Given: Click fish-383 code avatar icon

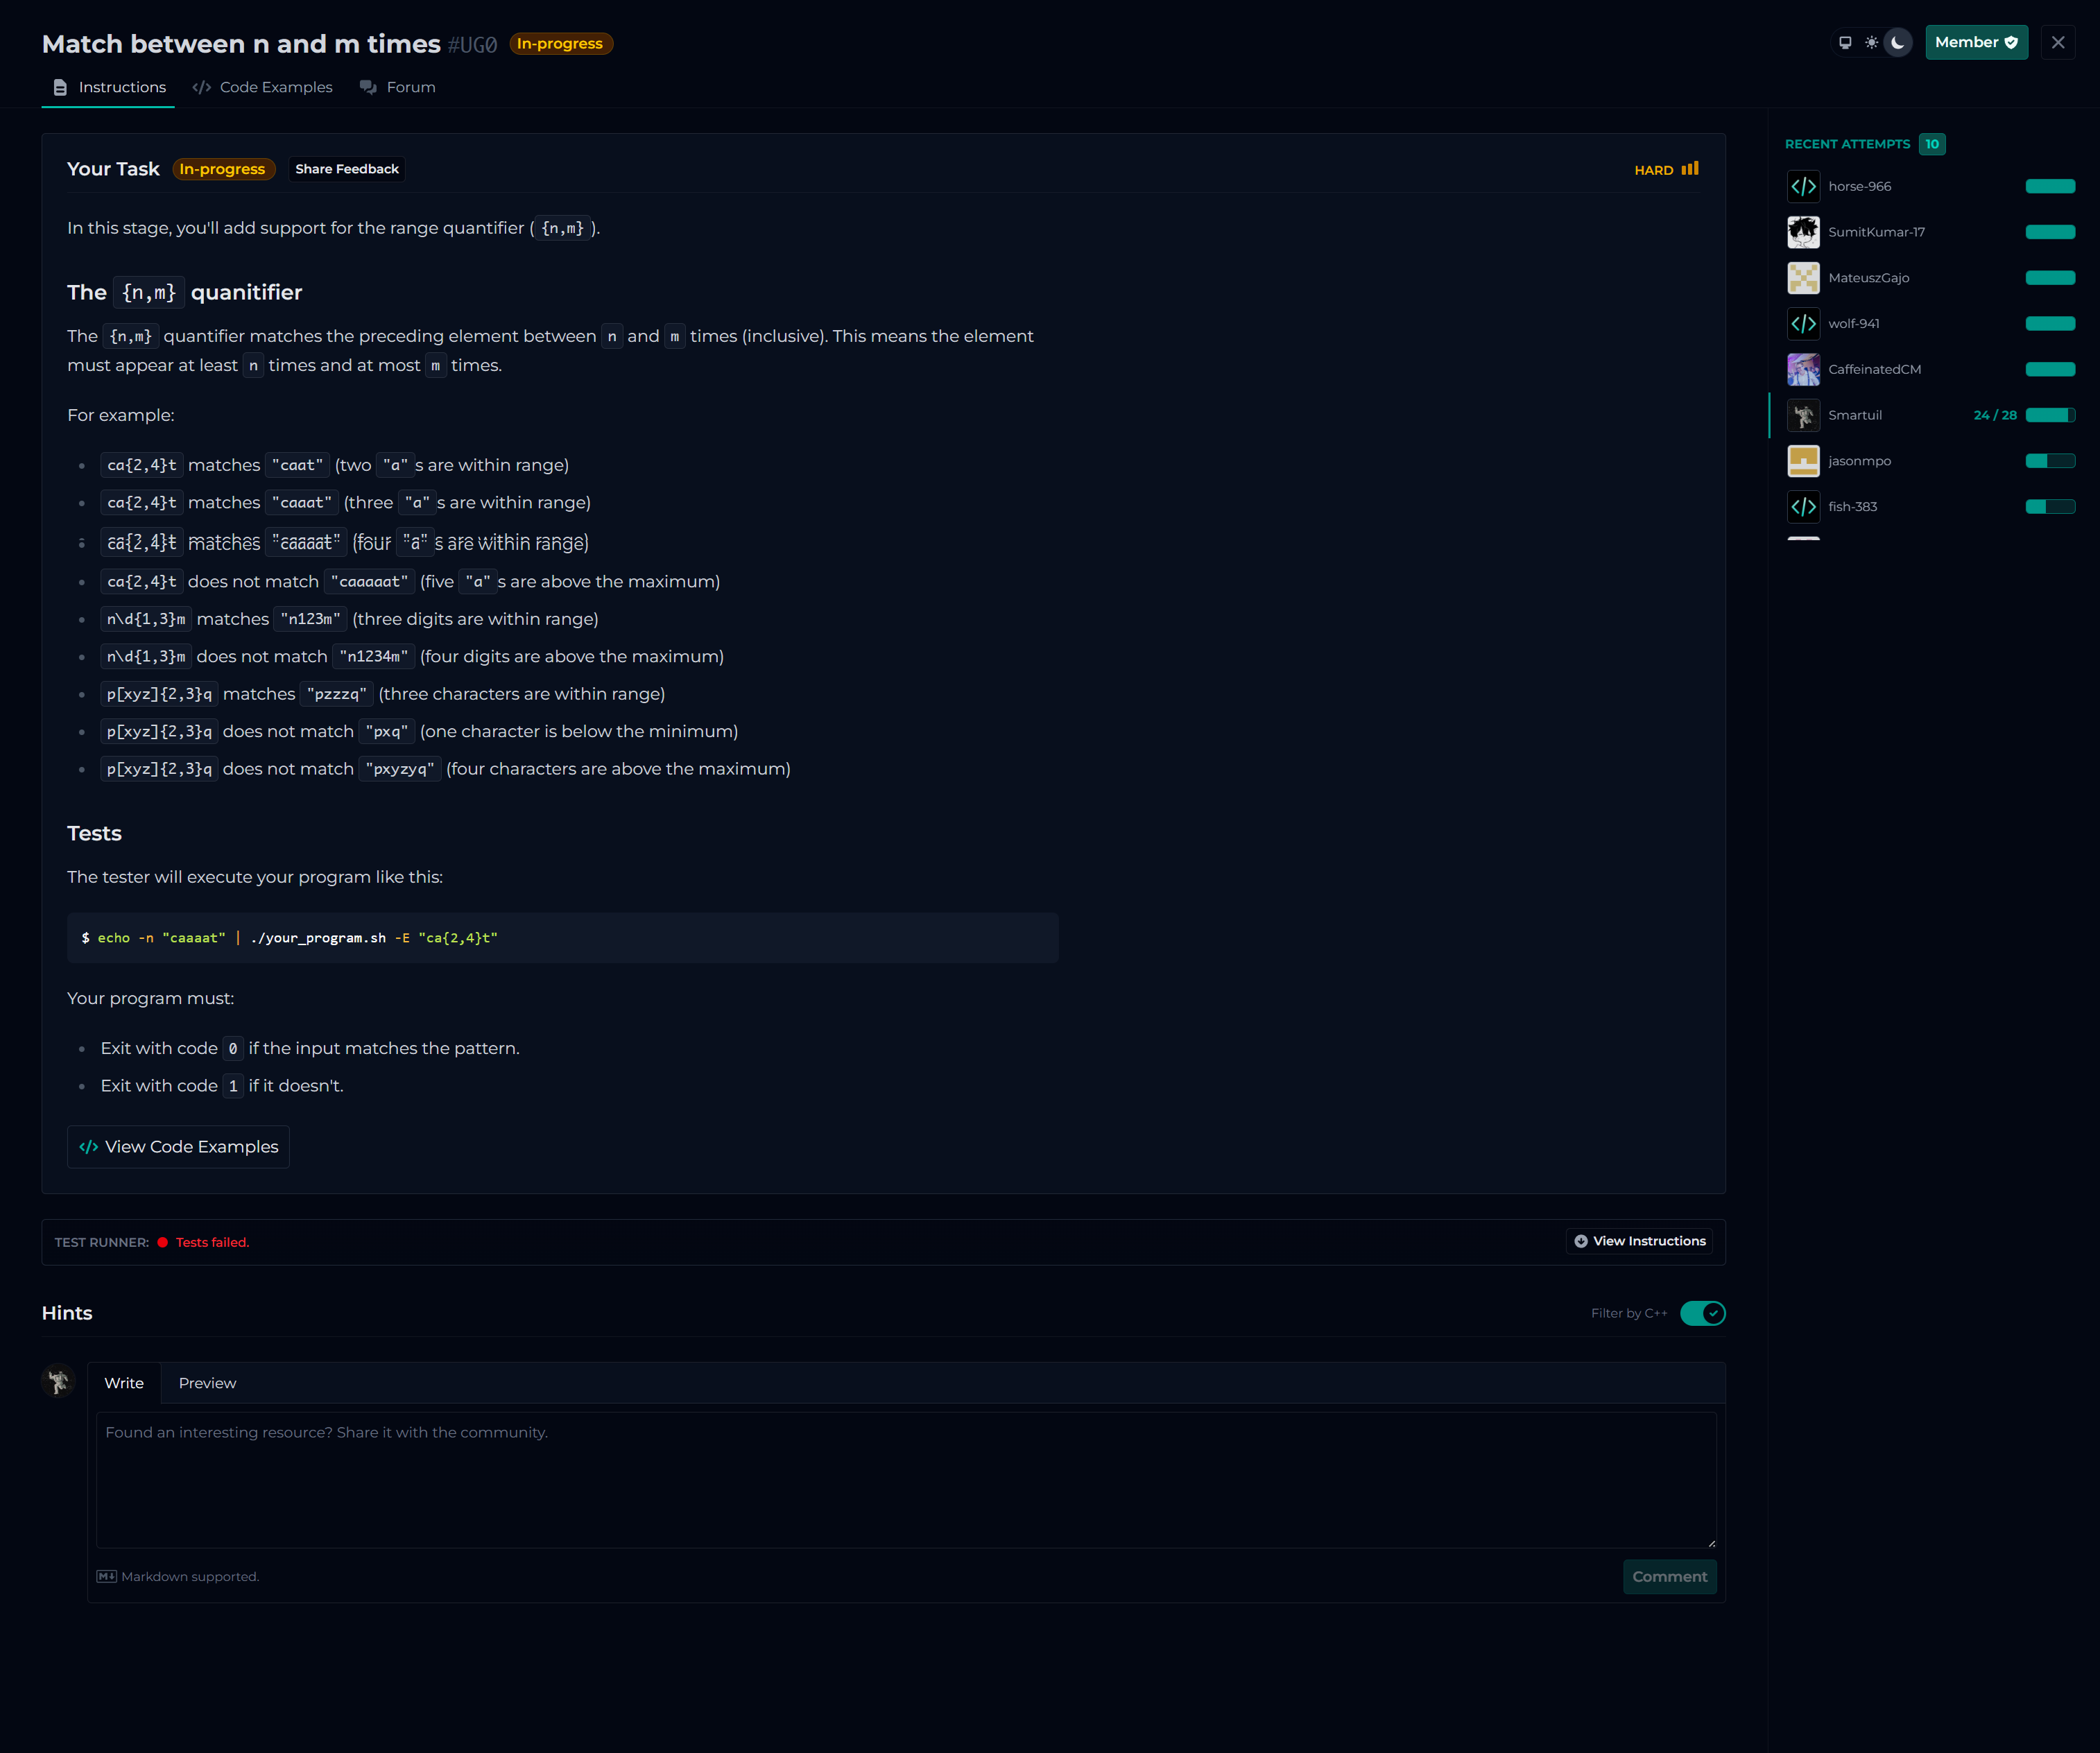Looking at the screenshot, I should (1803, 507).
